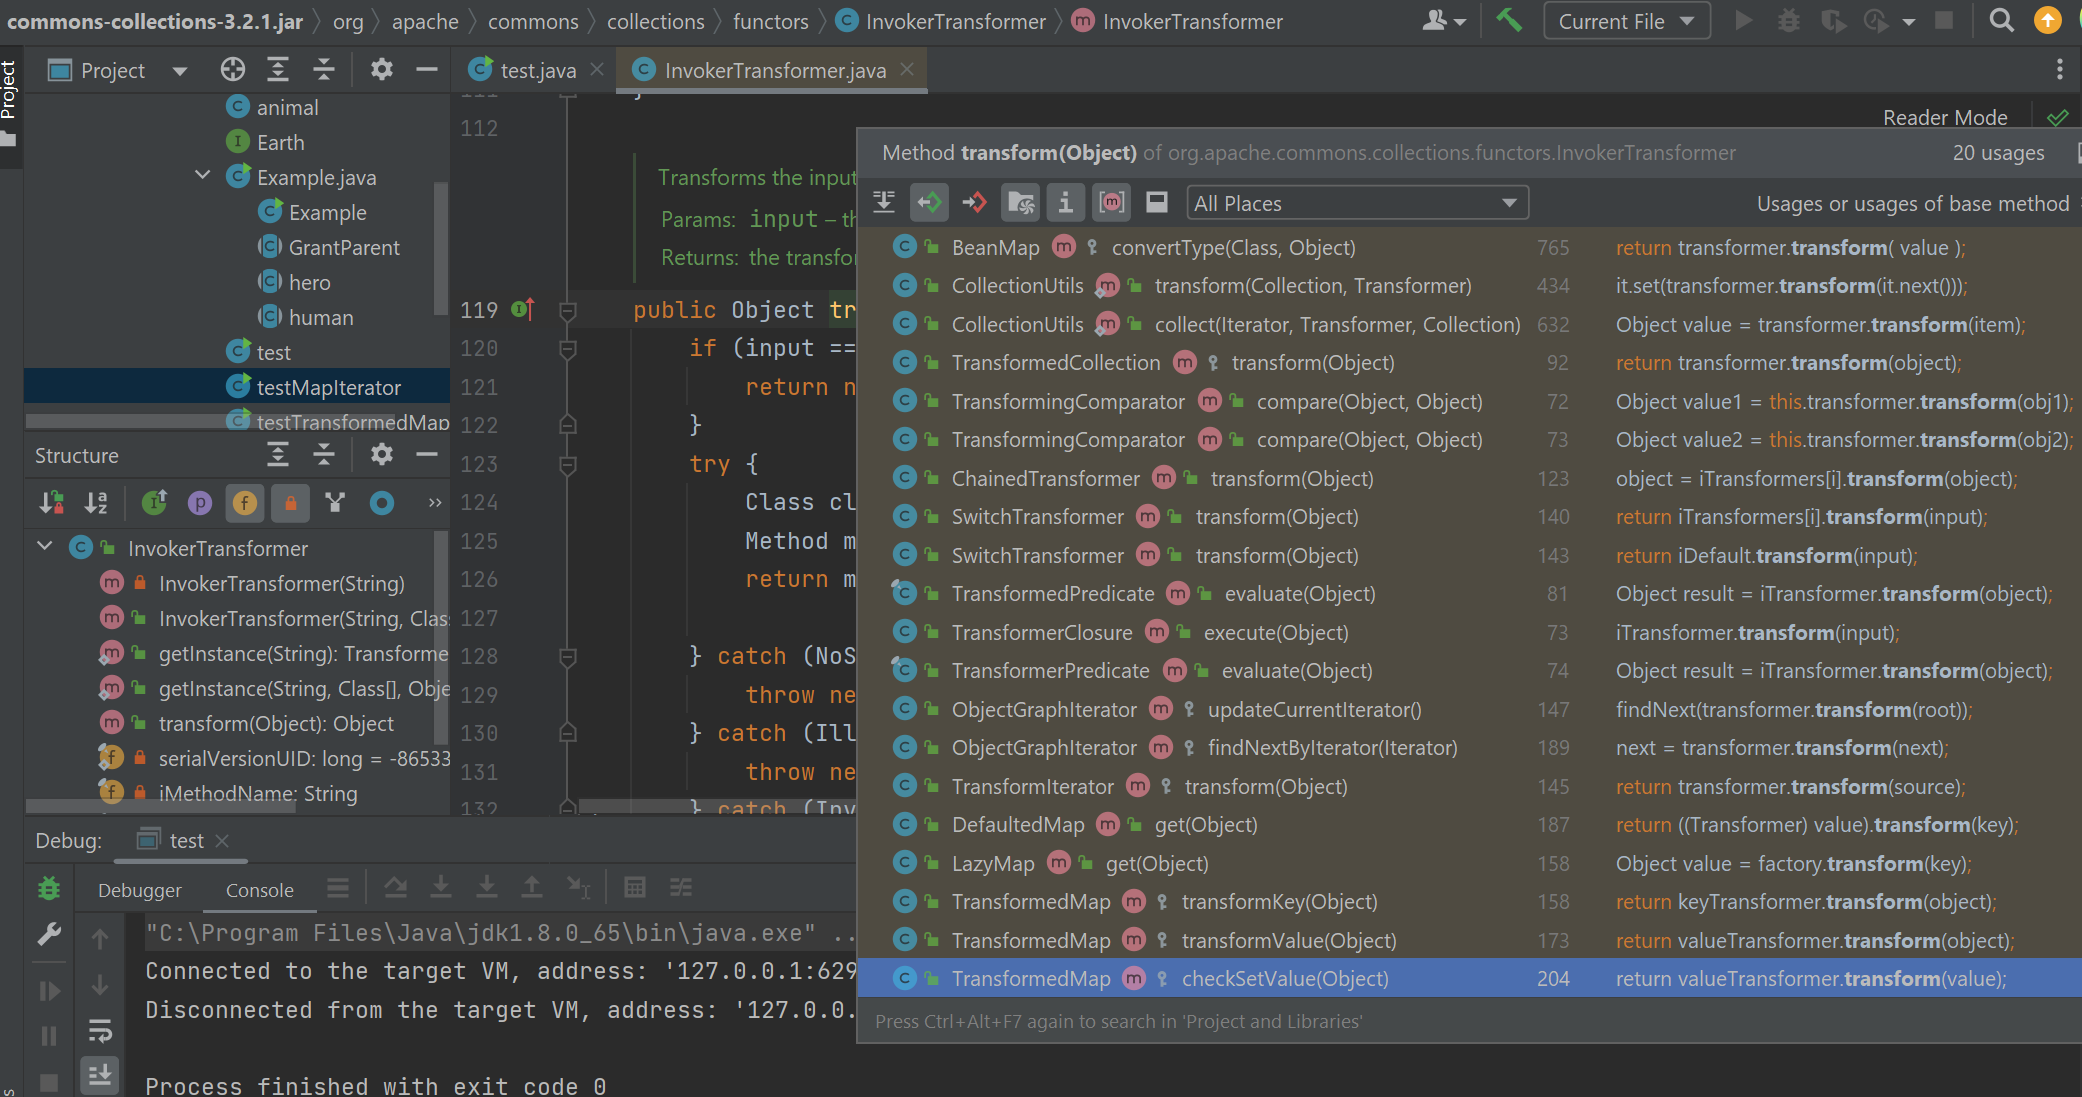Collapse the Example.java tree node

(203, 177)
